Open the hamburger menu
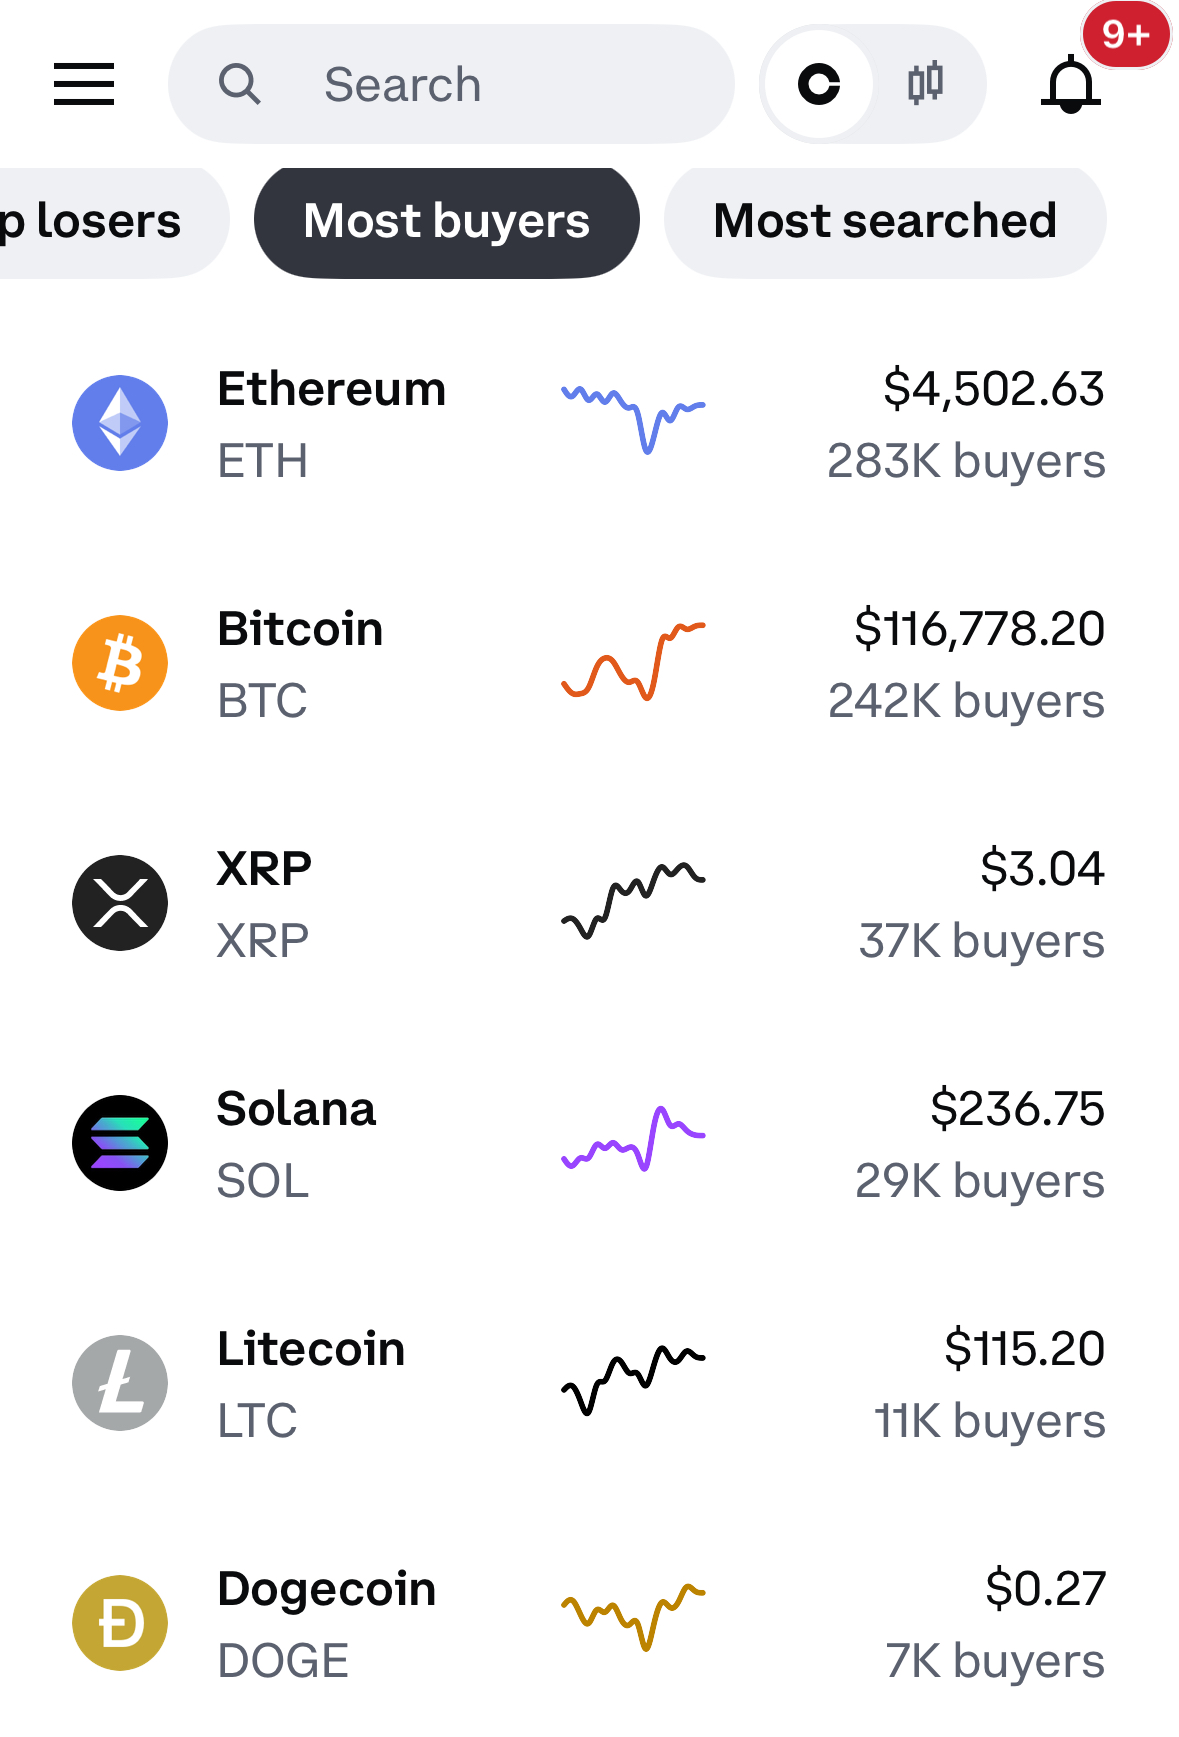Image resolution: width=1179 pixels, height=1737 pixels. [84, 84]
